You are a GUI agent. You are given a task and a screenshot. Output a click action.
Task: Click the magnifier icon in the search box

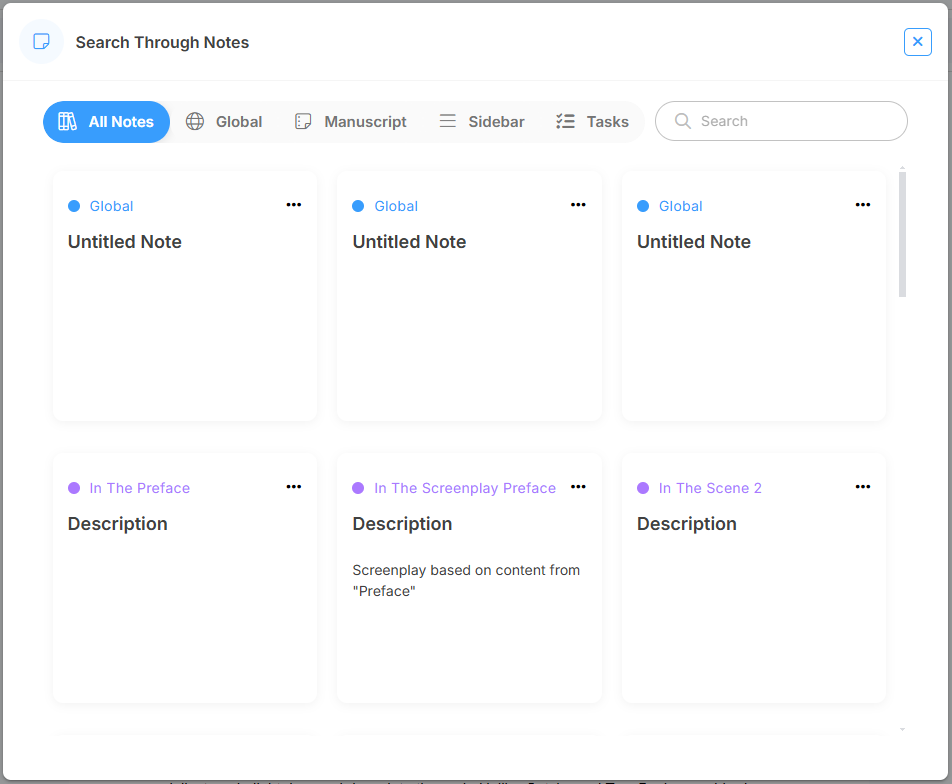tap(683, 121)
